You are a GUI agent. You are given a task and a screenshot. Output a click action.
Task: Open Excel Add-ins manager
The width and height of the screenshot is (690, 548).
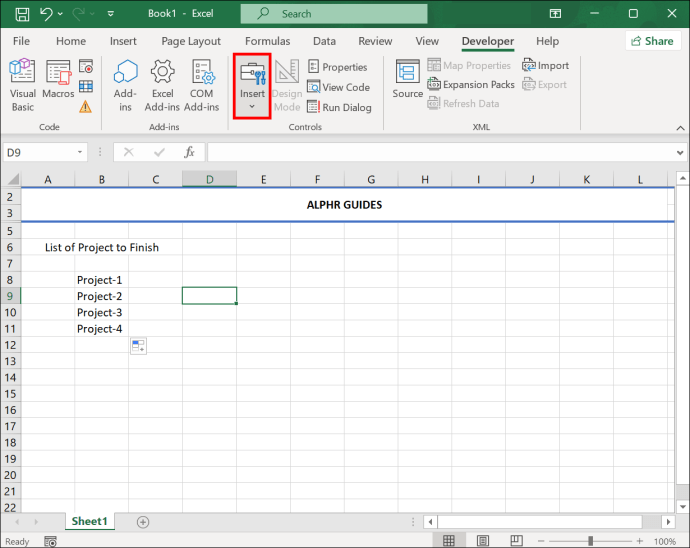click(162, 85)
